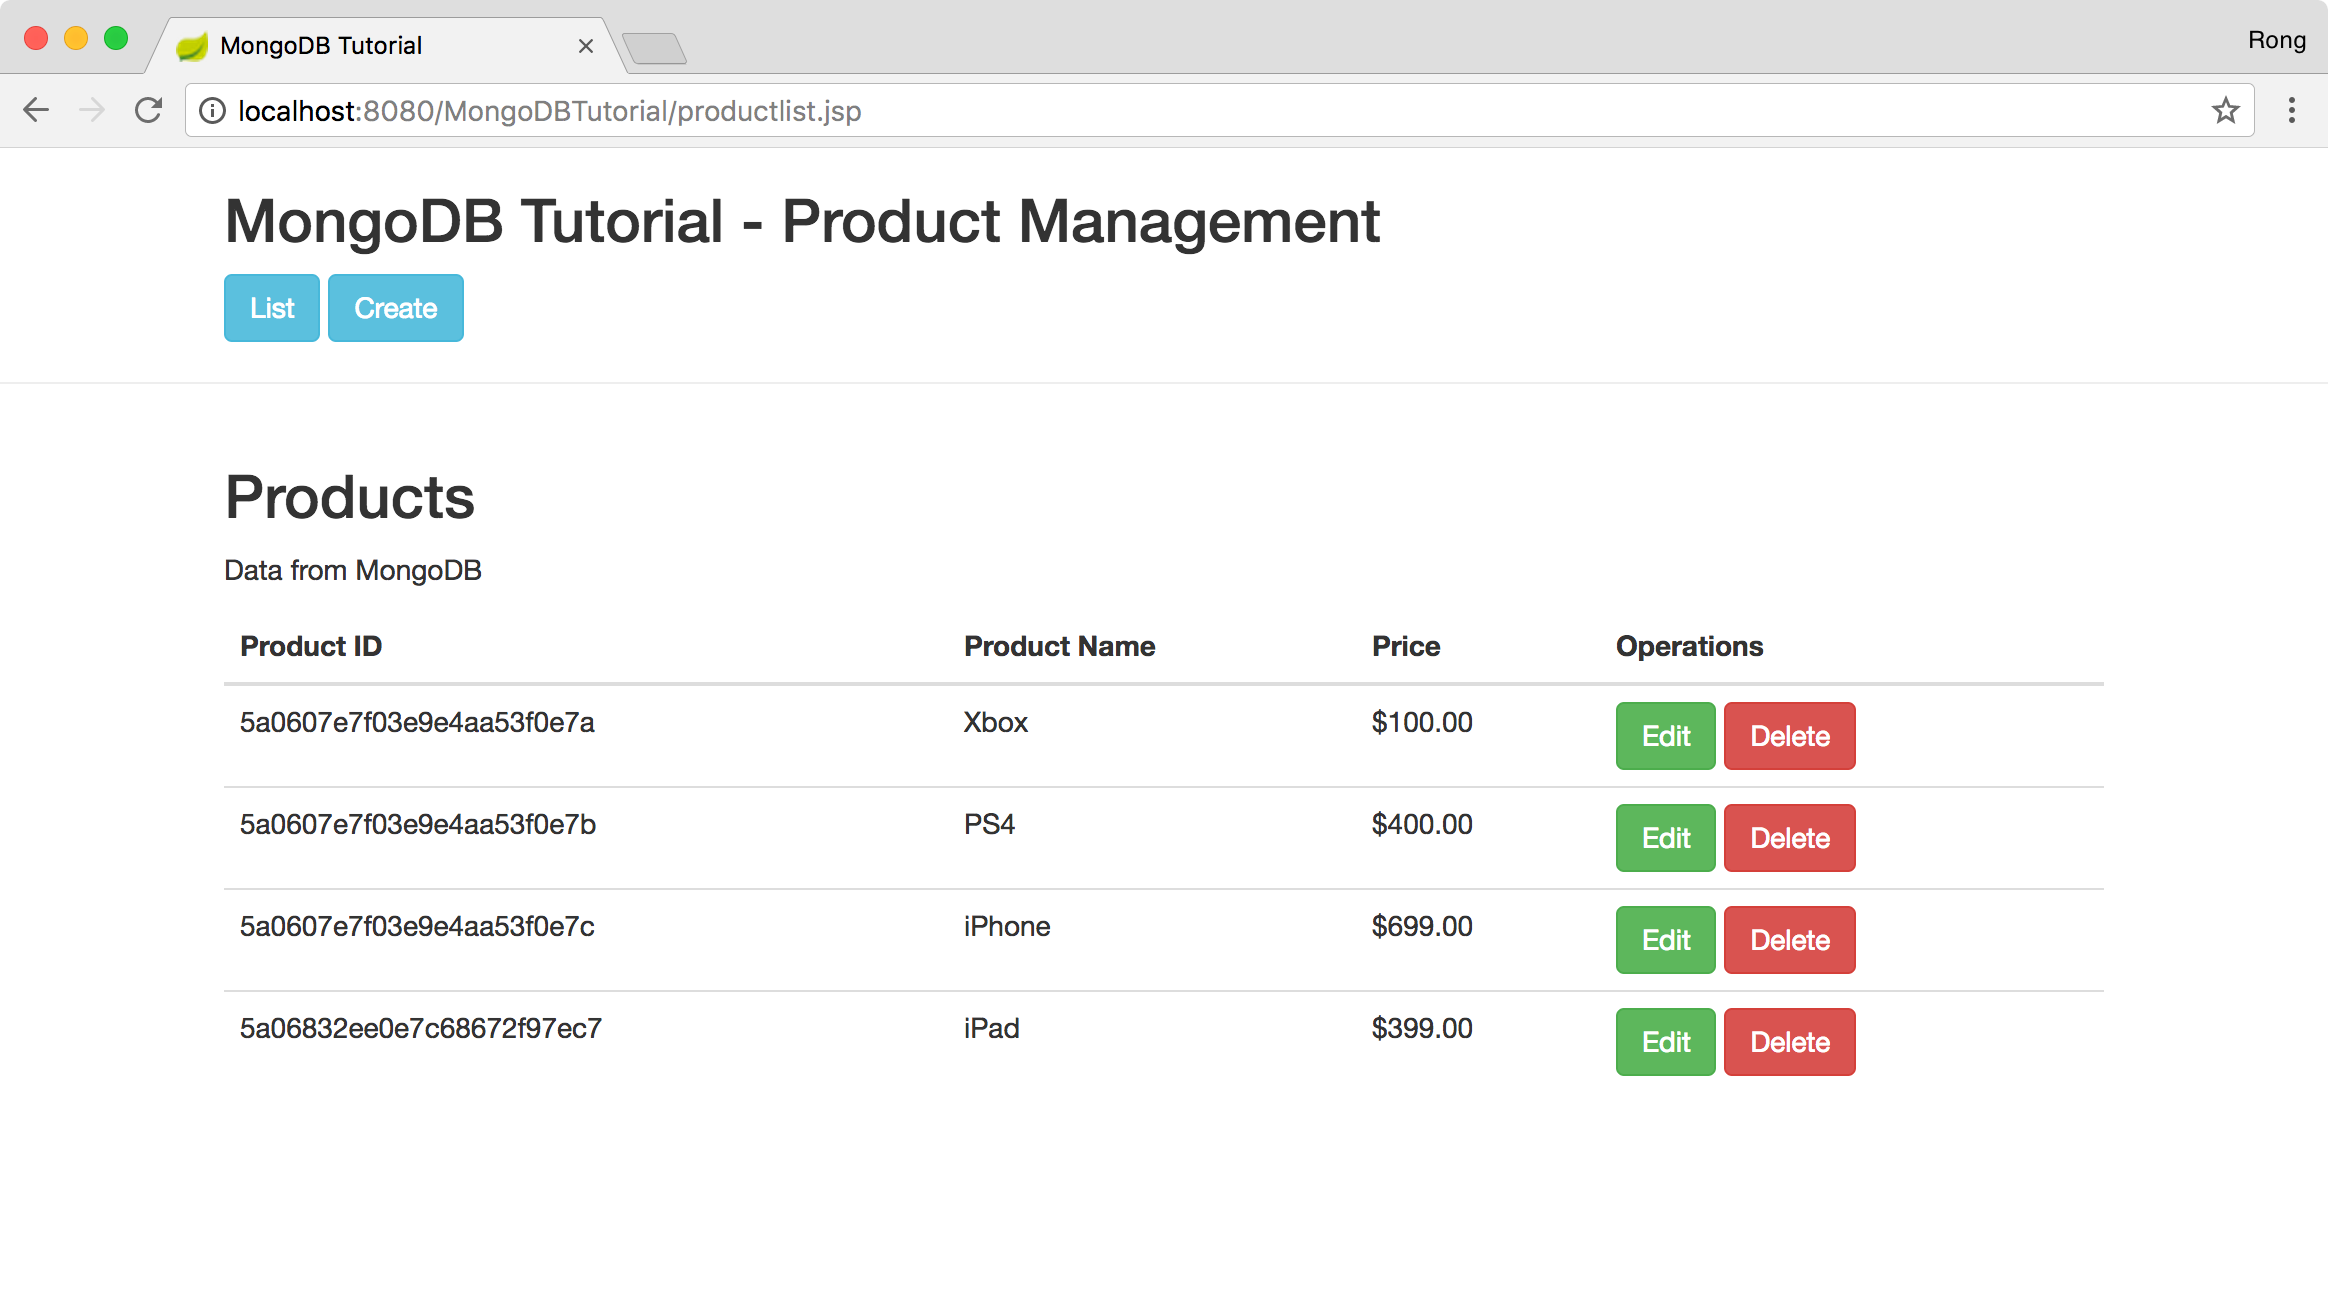
Task: Click the site info icon in address bar
Action: (212, 110)
